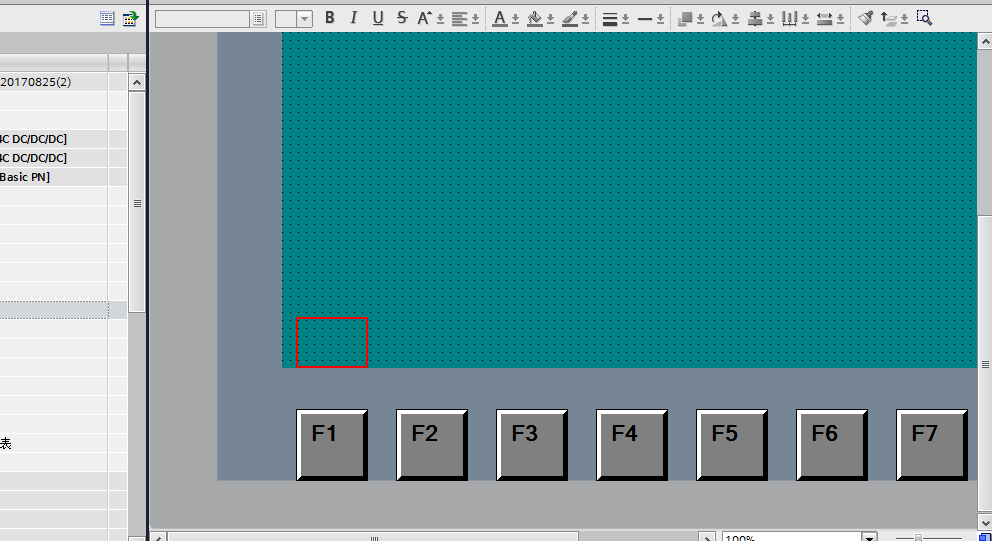Click the line style icon
992x541 pixels.
645,18
